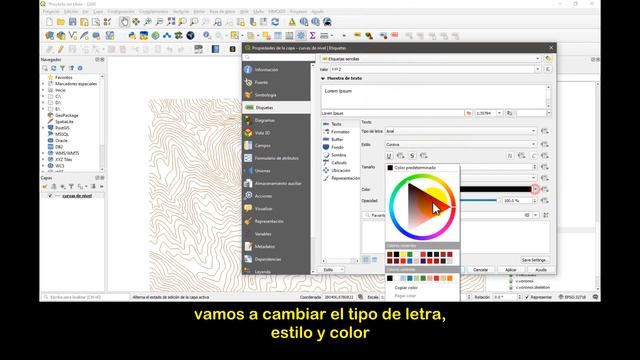Screen dimensions: 640x360
Task: Choose Color predeterminado in color popup
Action: [422, 168]
